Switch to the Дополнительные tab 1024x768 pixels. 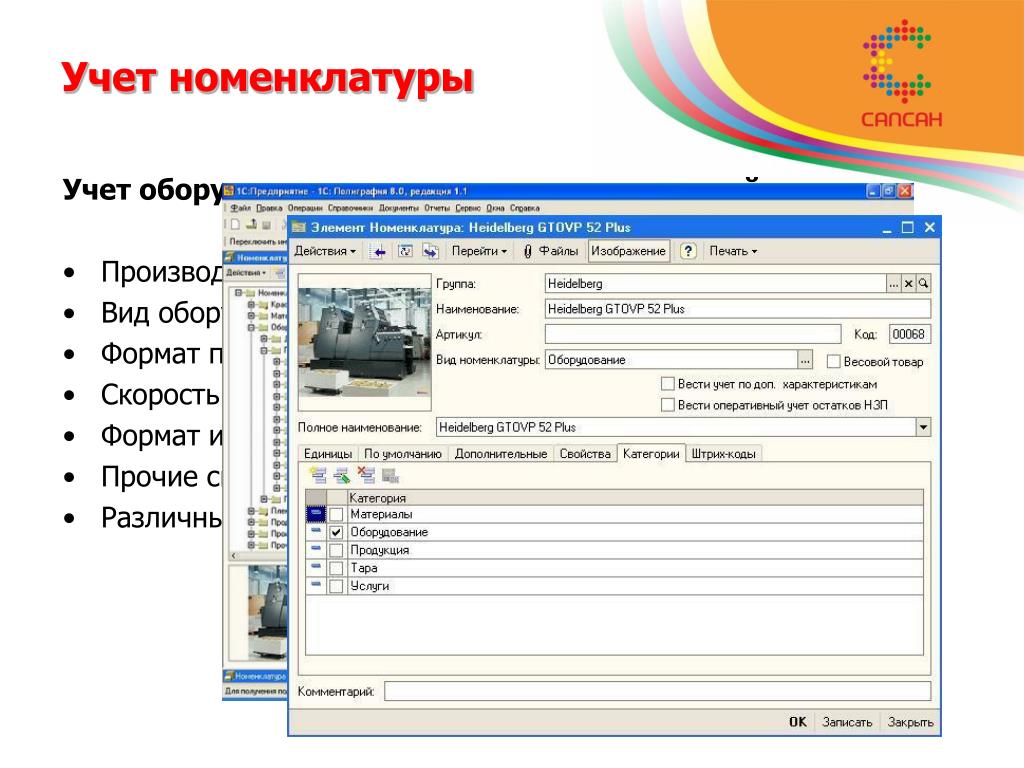[x=501, y=454]
